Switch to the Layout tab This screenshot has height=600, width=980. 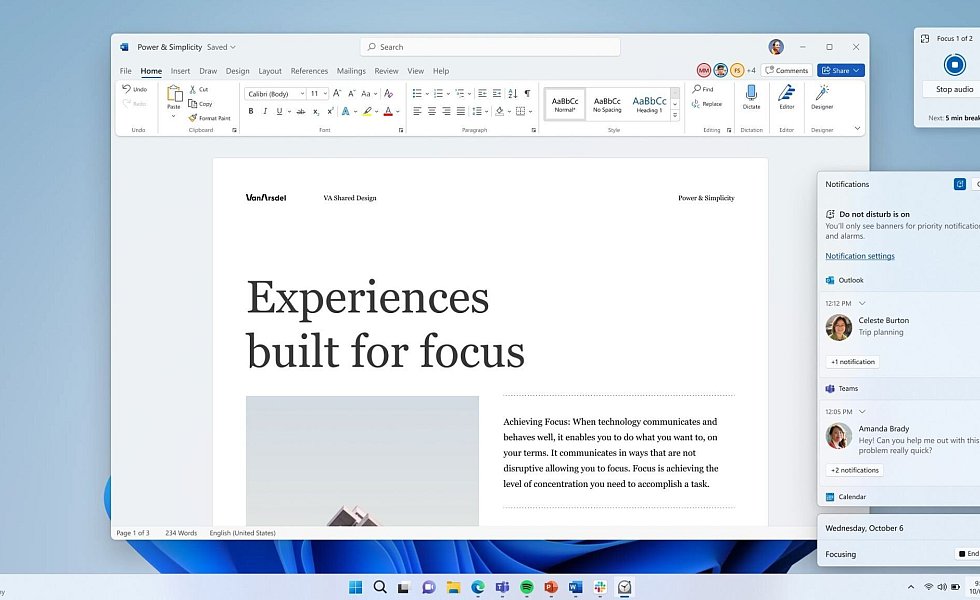click(270, 71)
